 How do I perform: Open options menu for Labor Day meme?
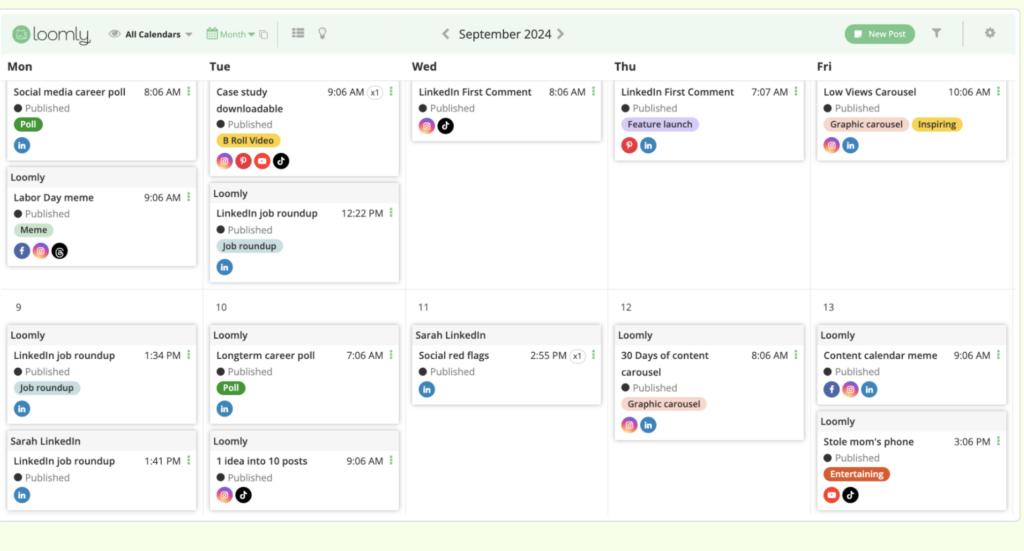pos(188,197)
